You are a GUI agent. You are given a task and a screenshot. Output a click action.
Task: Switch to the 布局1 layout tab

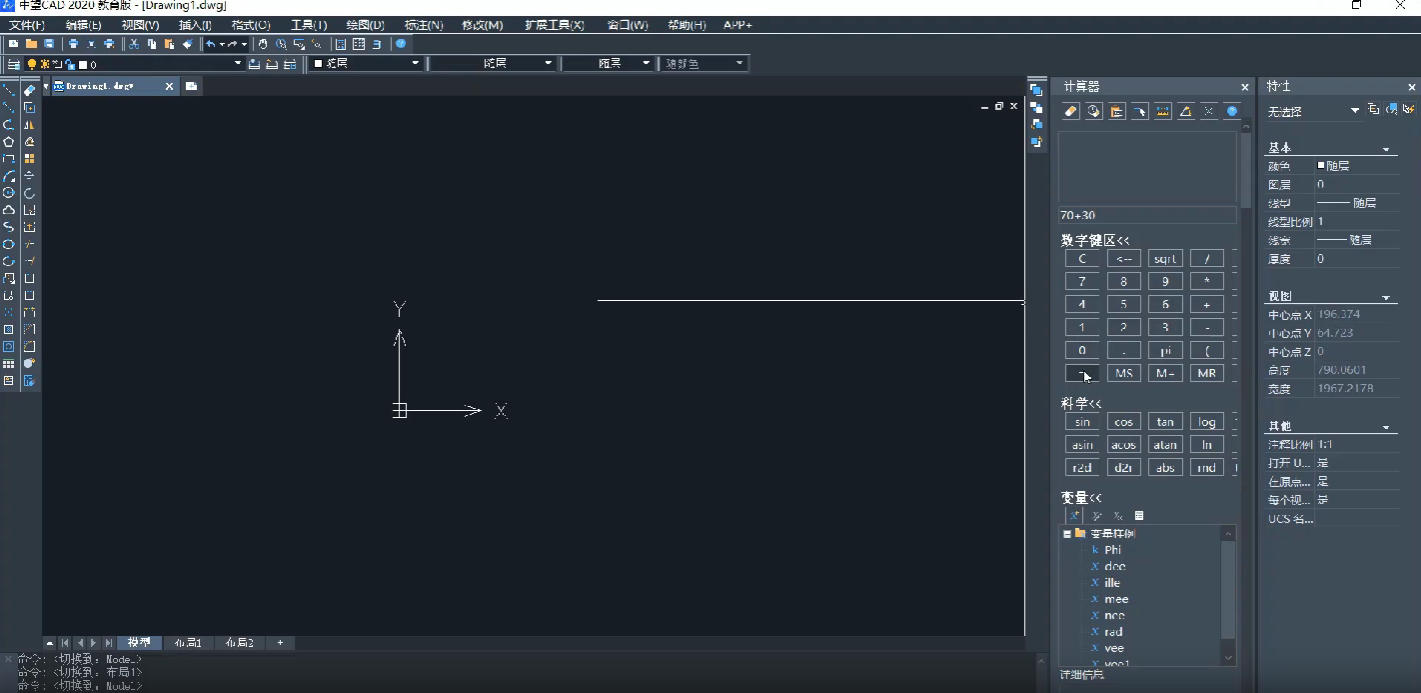(188, 643)
